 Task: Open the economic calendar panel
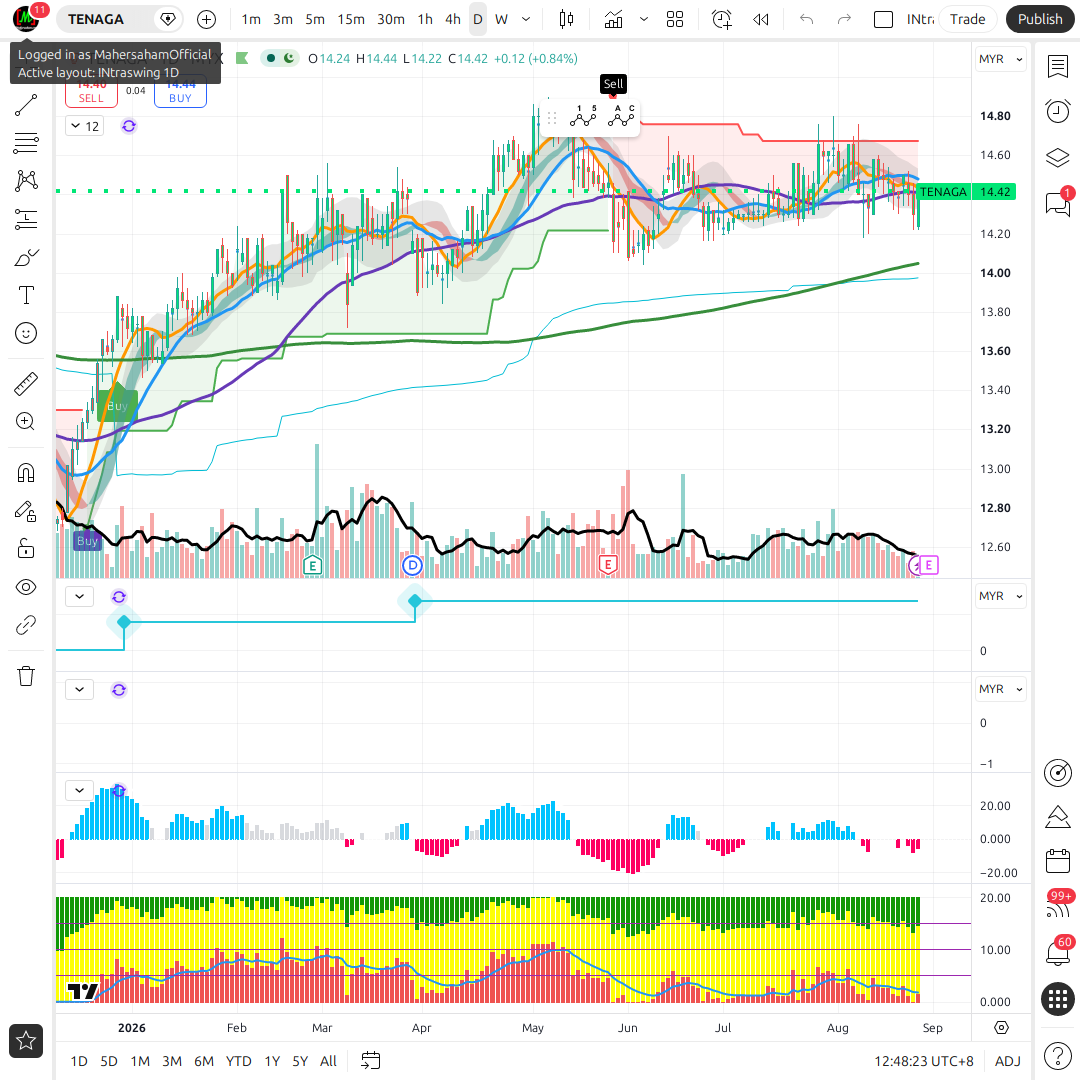point(1058,862)
